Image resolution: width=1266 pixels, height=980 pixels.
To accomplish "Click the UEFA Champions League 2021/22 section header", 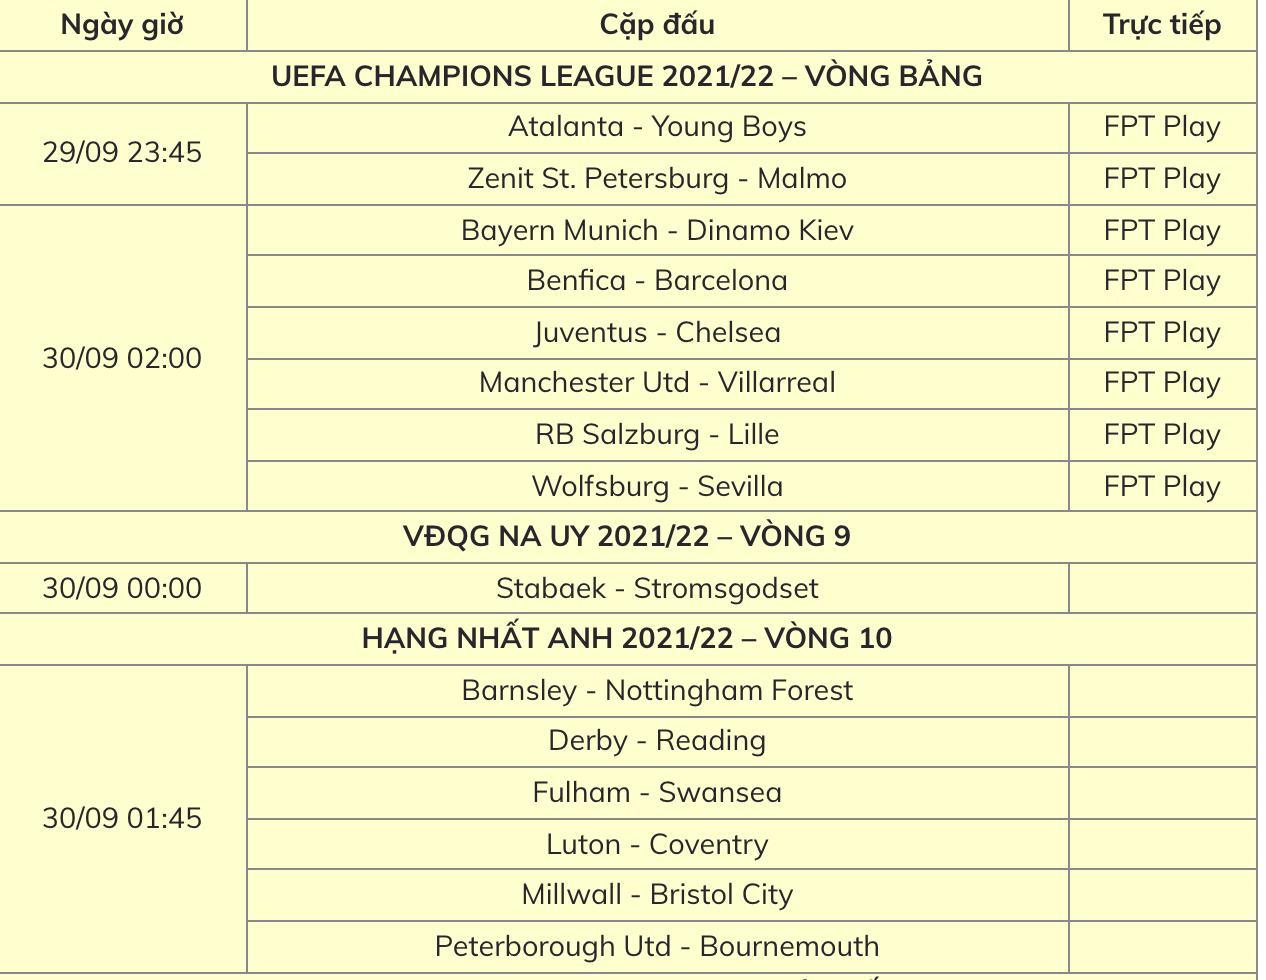I will [627, 77].
